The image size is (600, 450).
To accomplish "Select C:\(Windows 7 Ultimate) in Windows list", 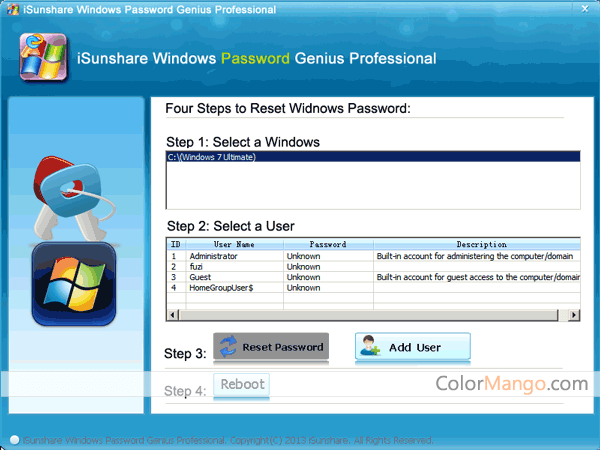I will point(212,158).
